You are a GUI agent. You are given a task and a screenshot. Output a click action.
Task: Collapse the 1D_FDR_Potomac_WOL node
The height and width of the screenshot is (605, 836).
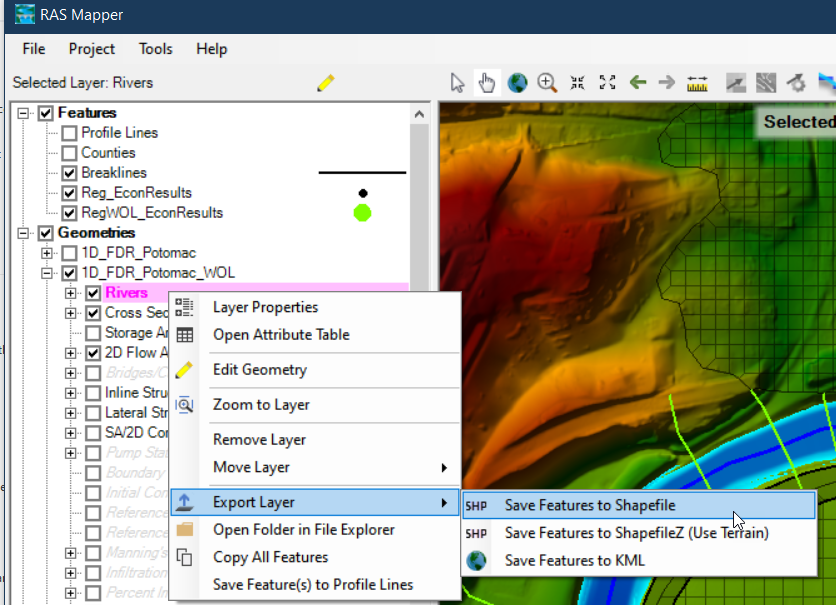pos(46,273)
